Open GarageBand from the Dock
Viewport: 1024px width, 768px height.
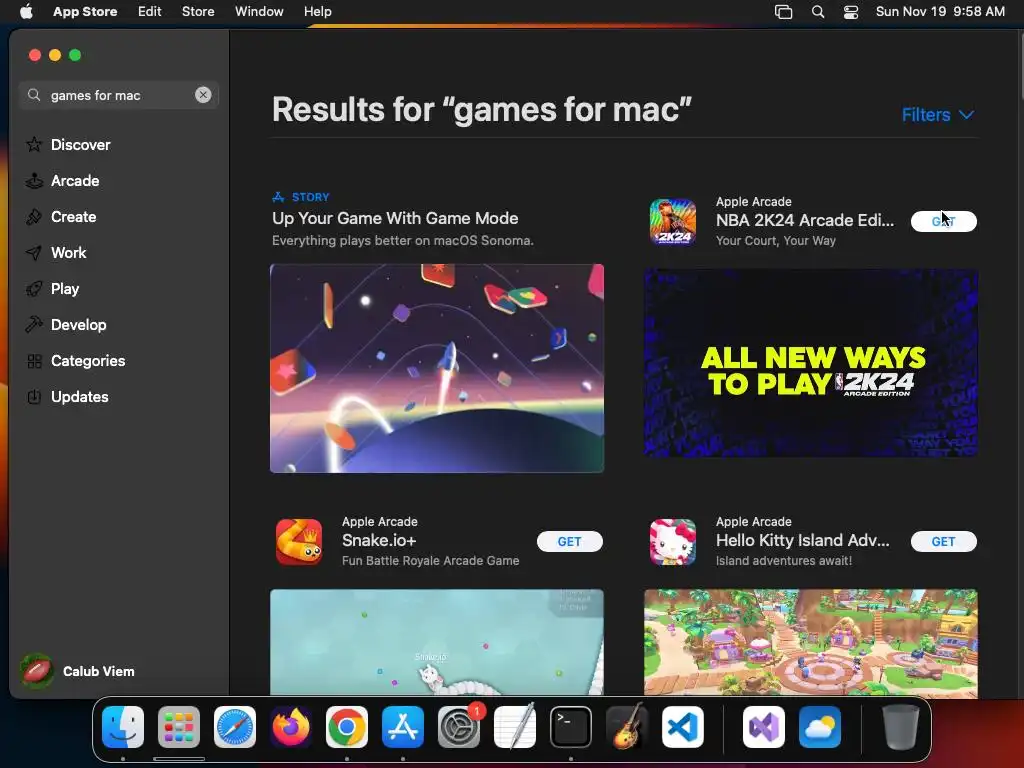point(627,727)
